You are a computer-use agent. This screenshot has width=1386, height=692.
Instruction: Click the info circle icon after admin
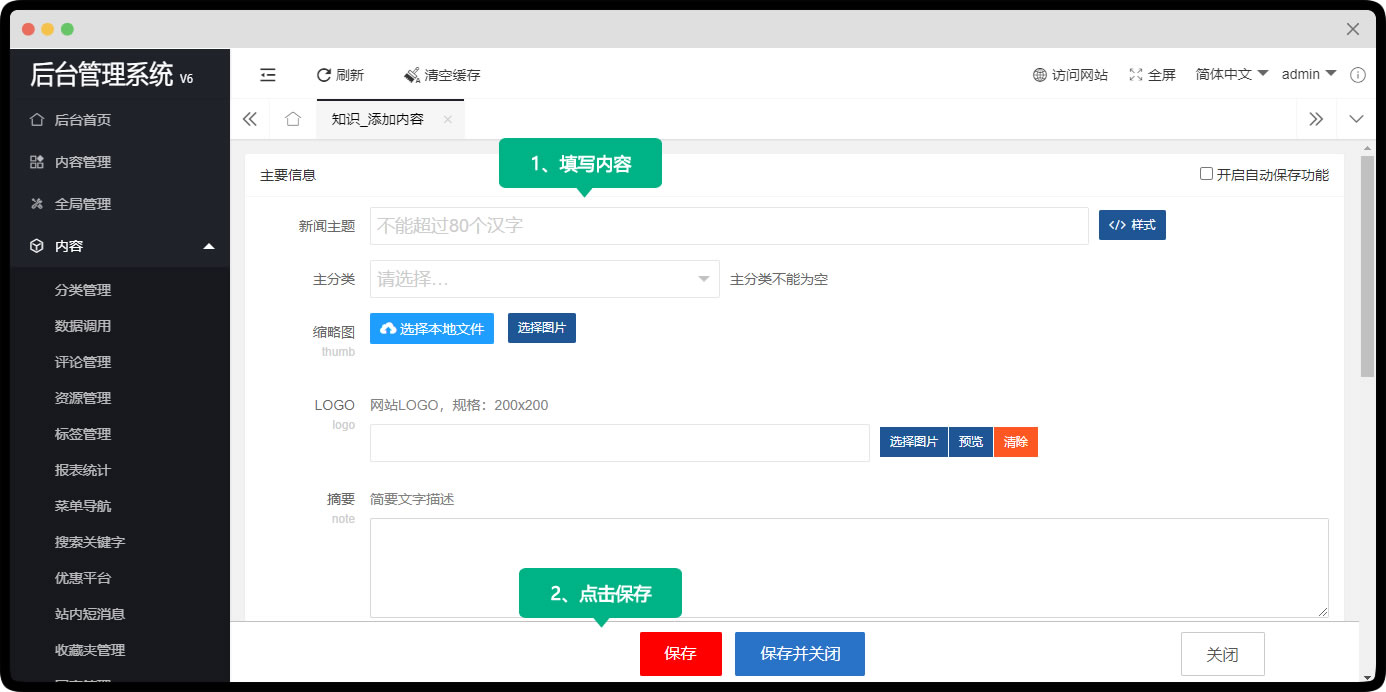click(1358, 75)
